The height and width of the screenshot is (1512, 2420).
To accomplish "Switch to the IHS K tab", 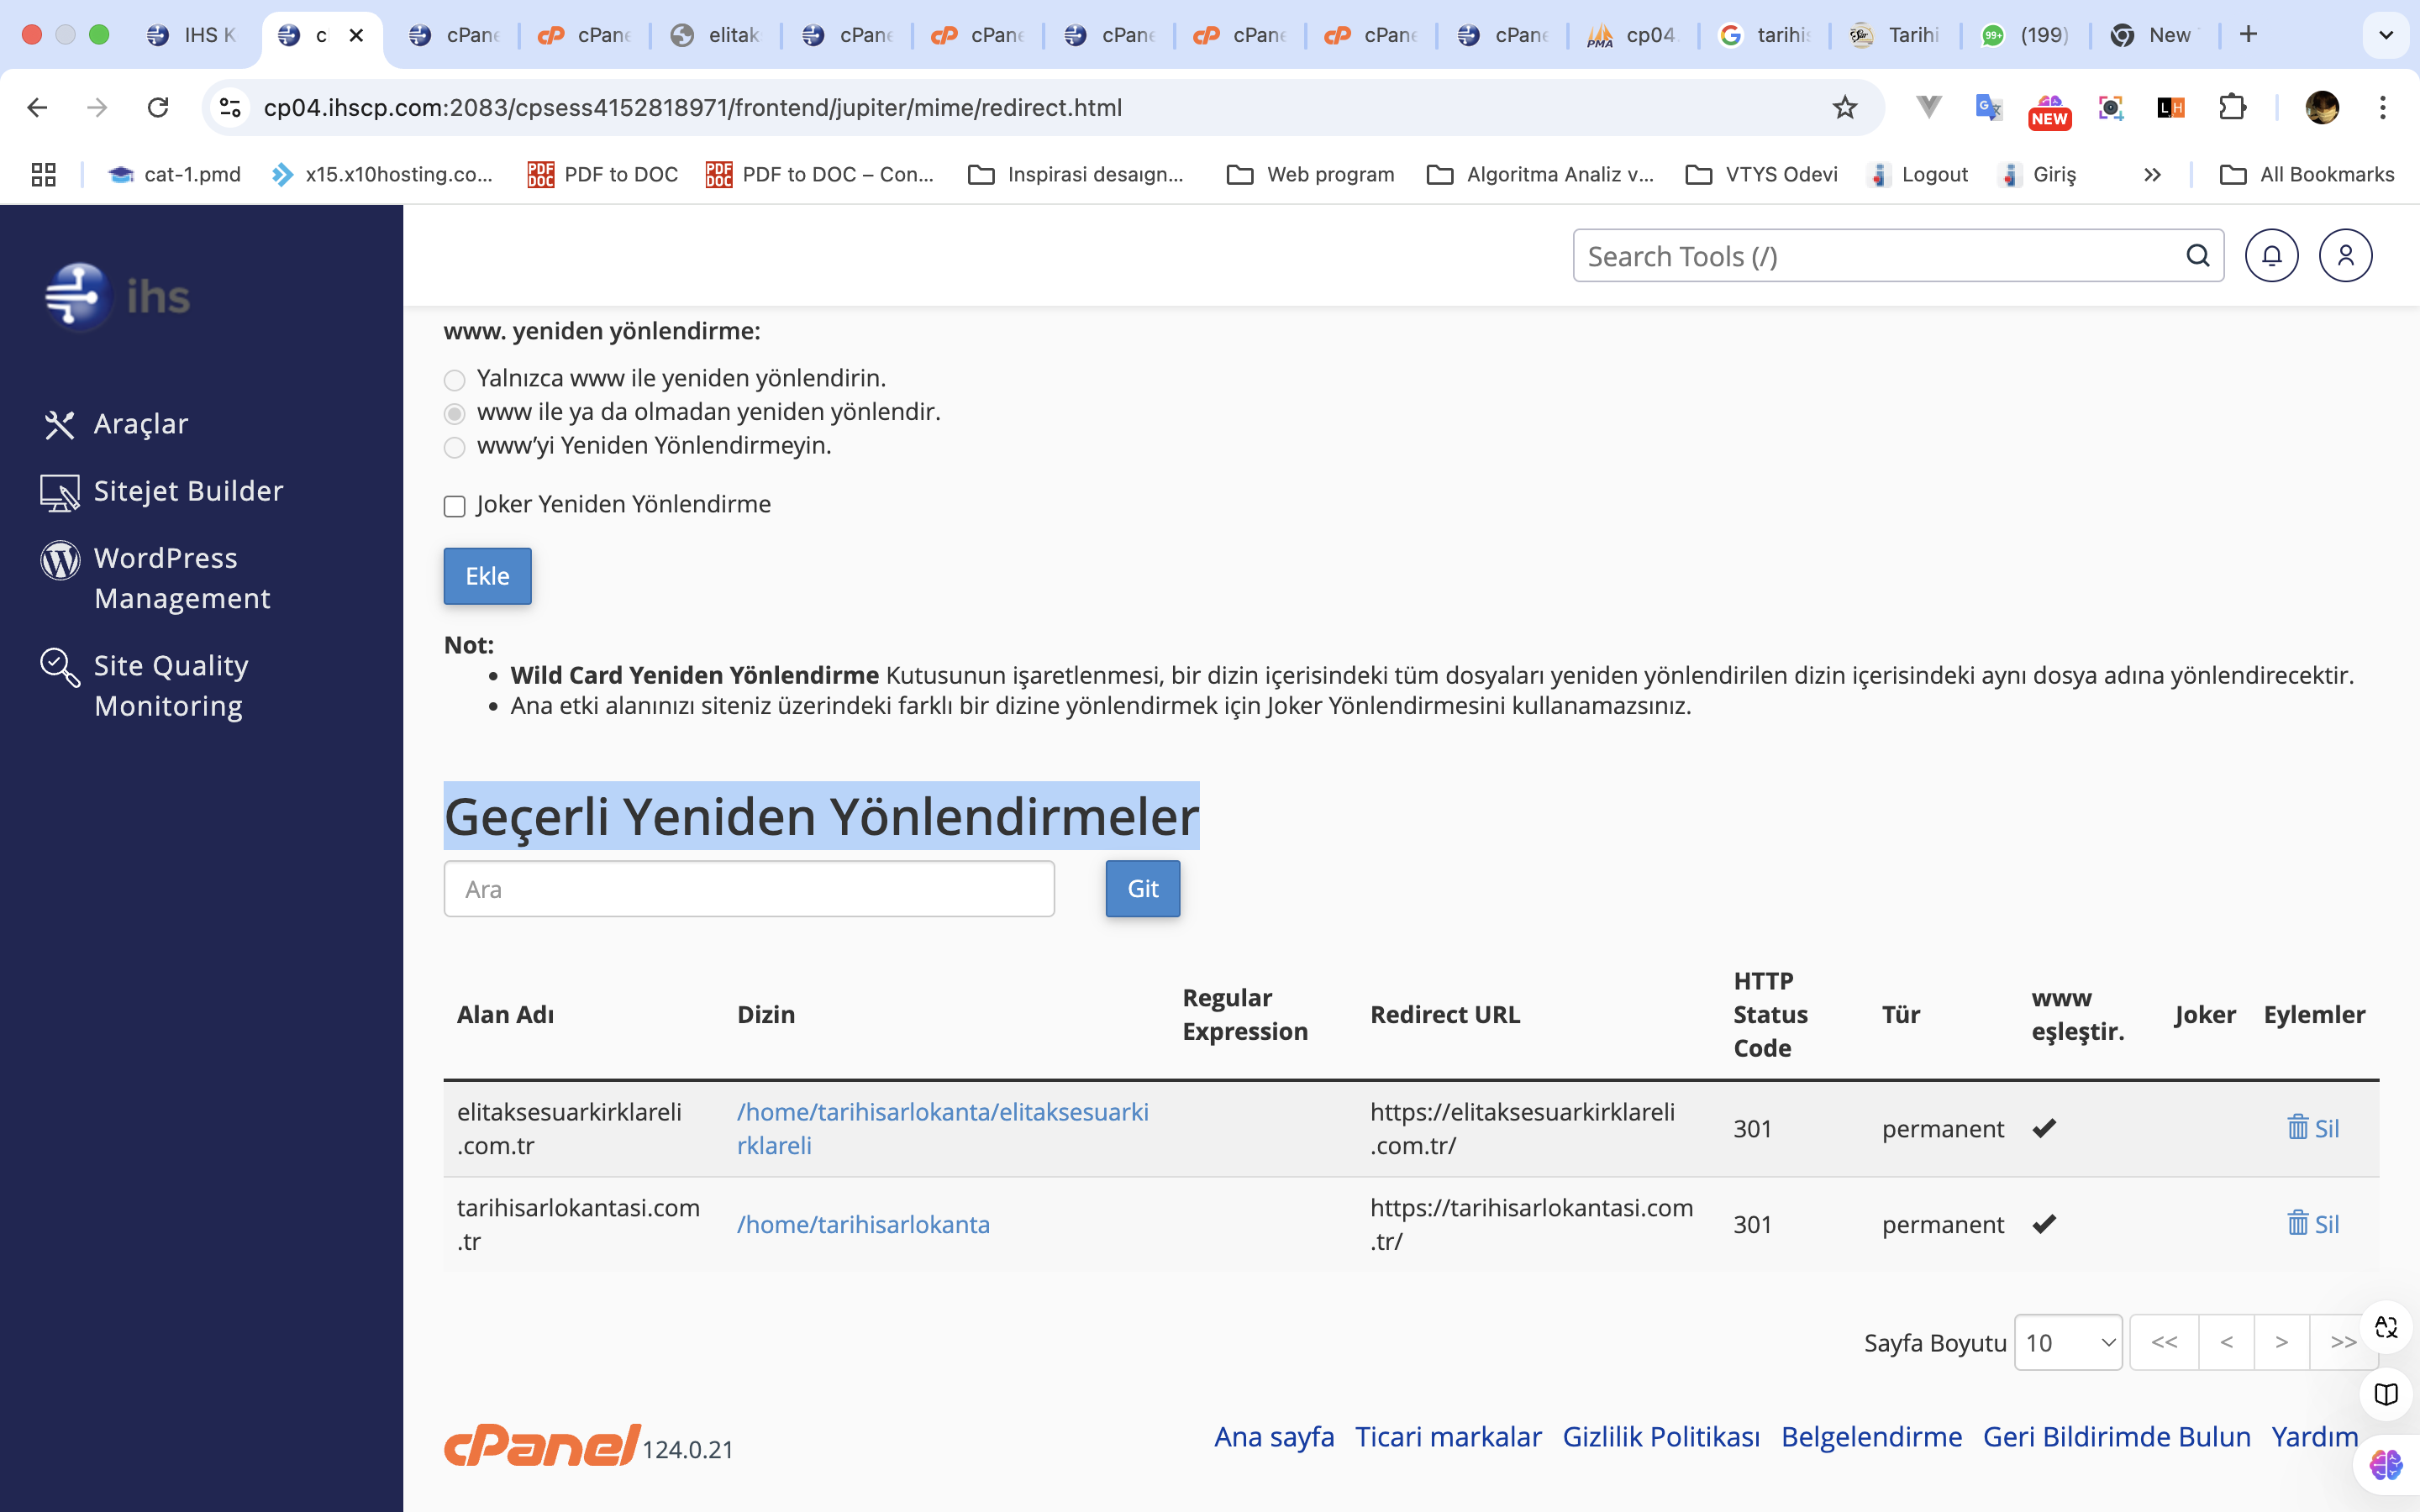I will tap(192, 35).
